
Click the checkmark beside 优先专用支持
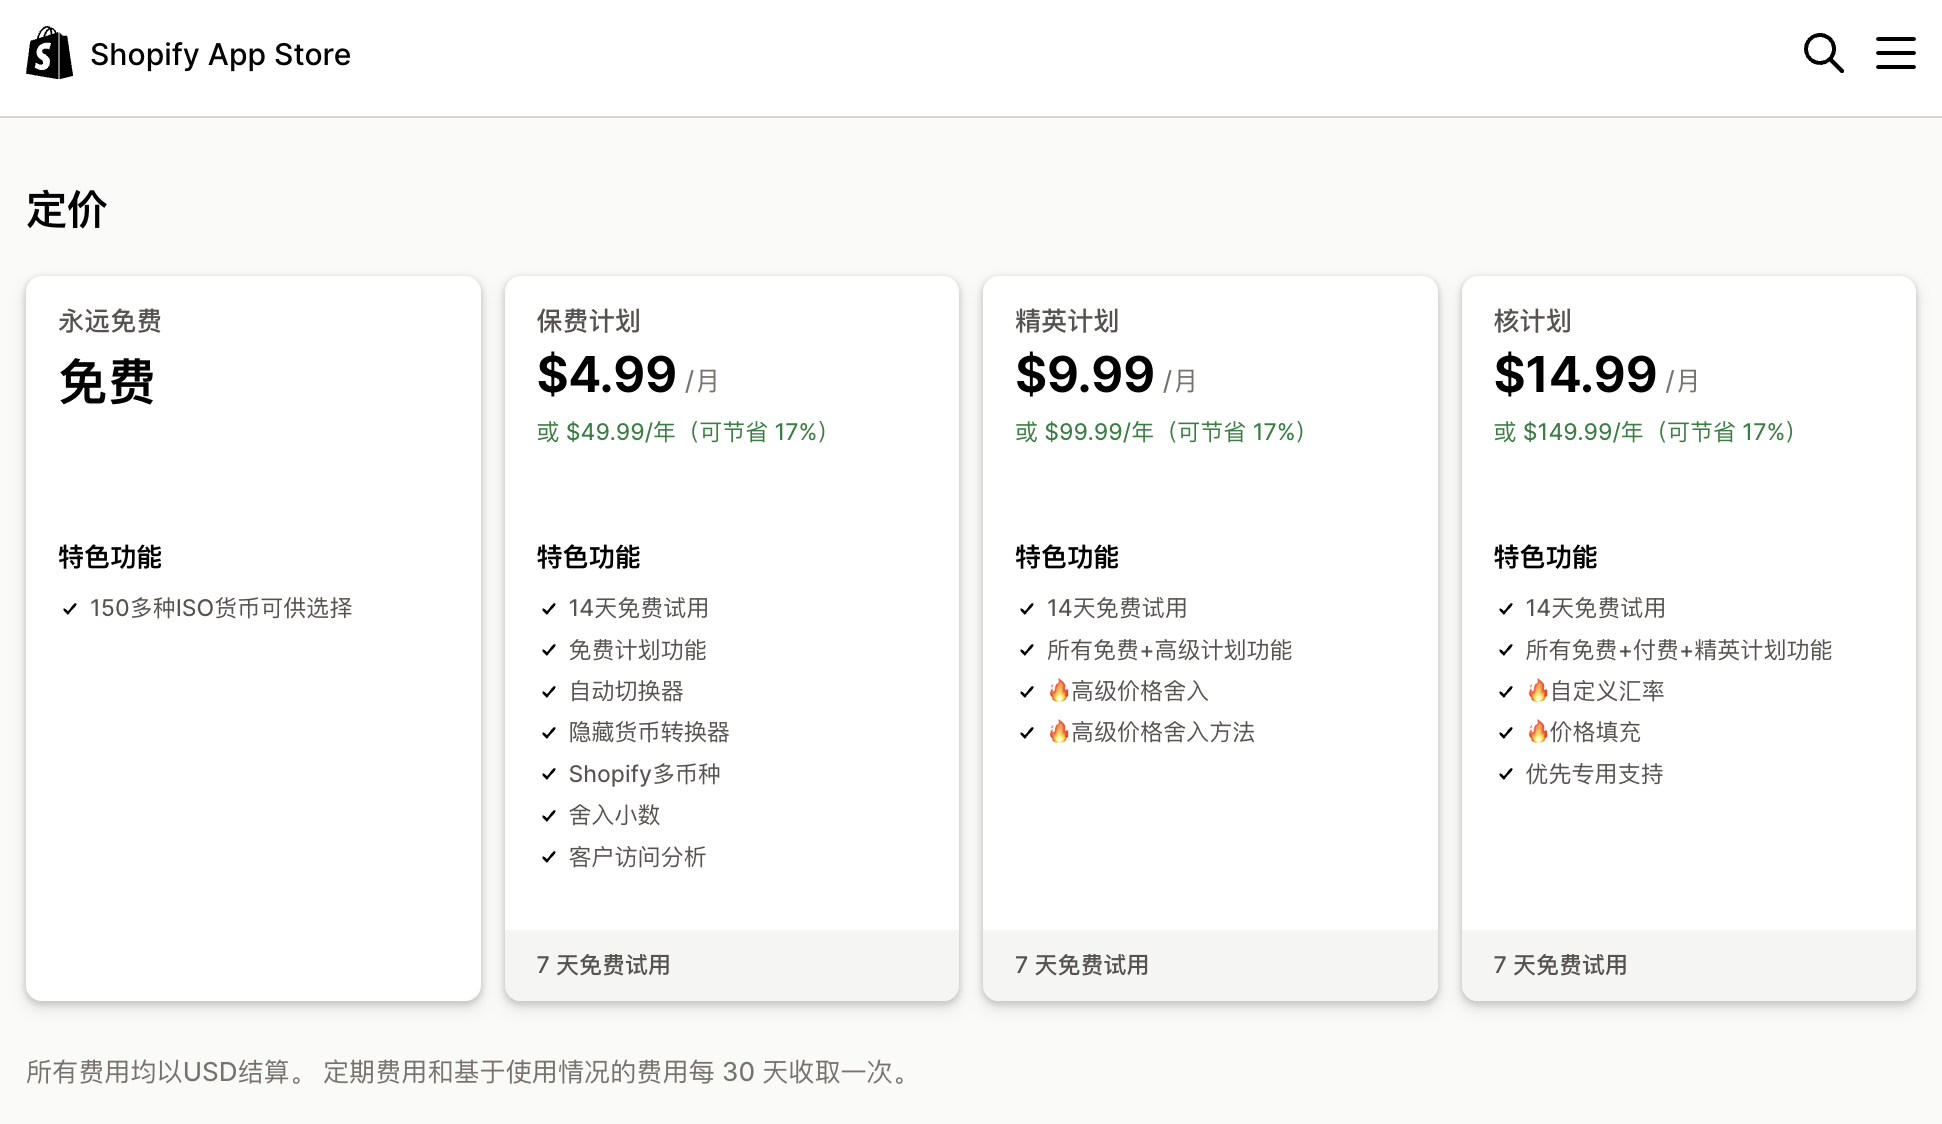1505,773
